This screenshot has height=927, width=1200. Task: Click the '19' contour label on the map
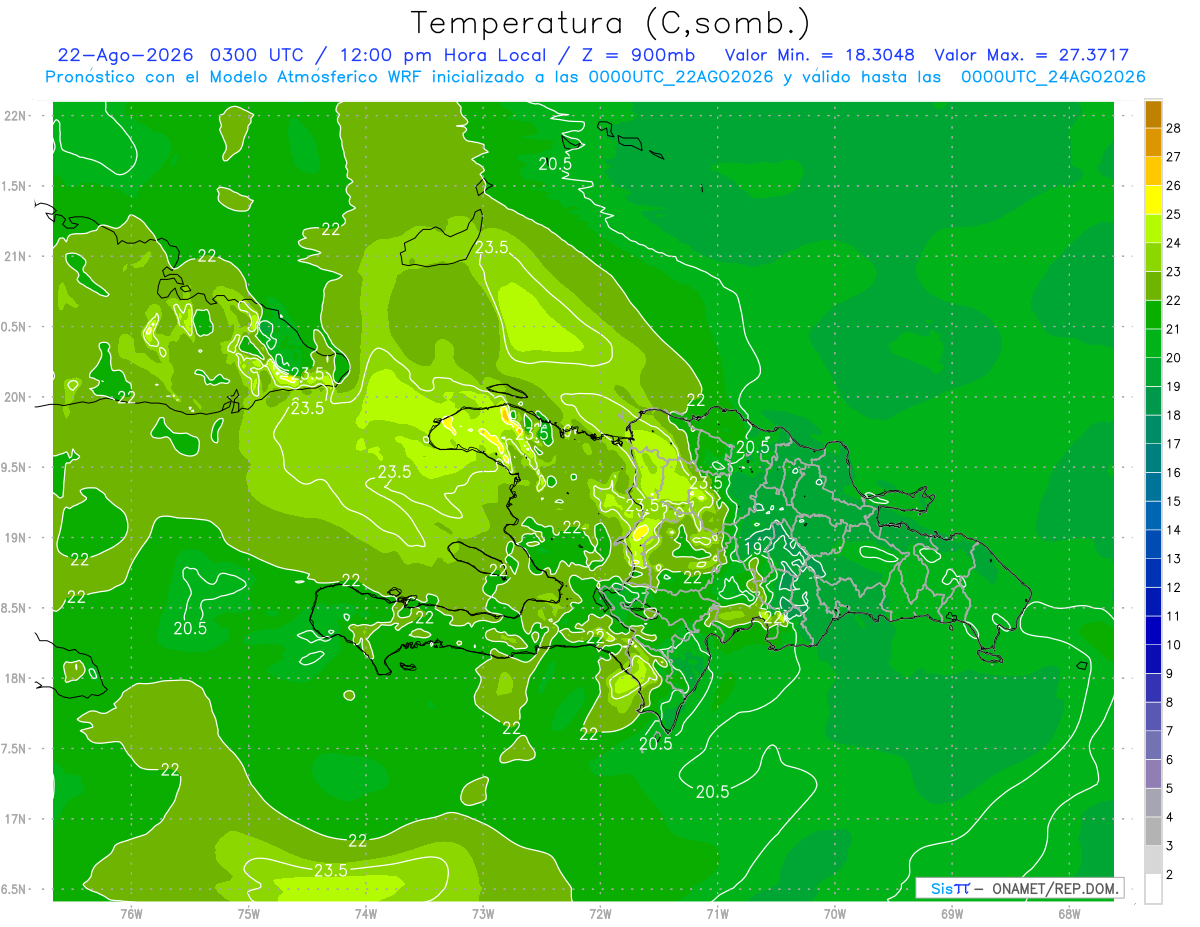pos(753,548)
